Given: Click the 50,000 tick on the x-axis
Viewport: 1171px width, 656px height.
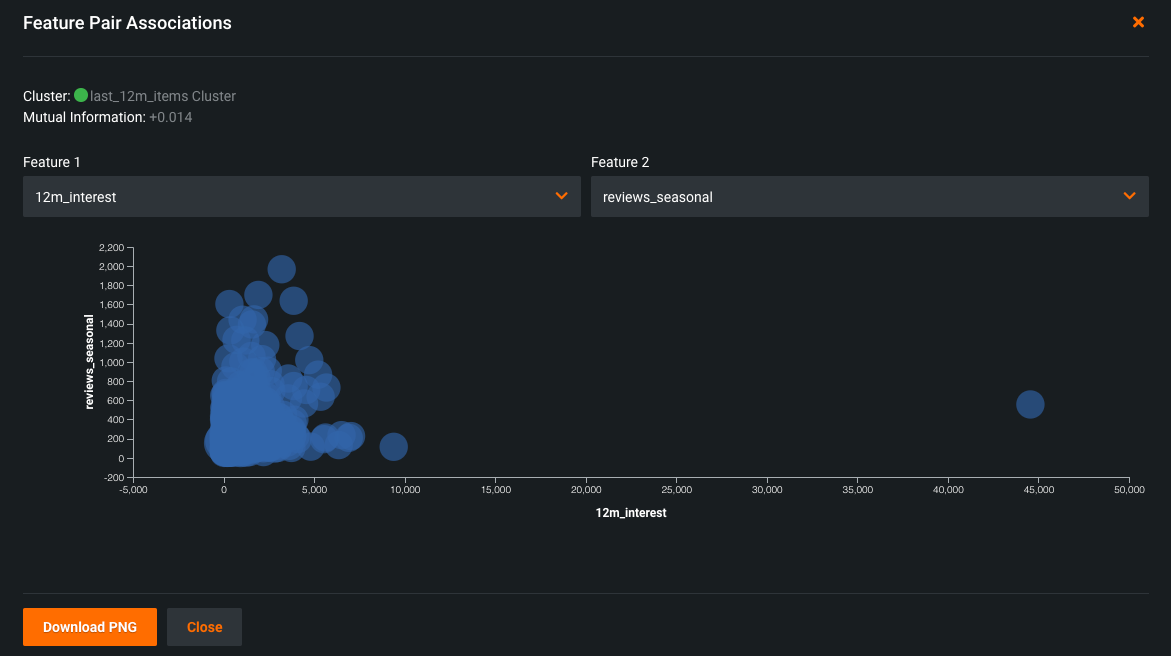Looking at the screenshot, I should coord(1129,490).
